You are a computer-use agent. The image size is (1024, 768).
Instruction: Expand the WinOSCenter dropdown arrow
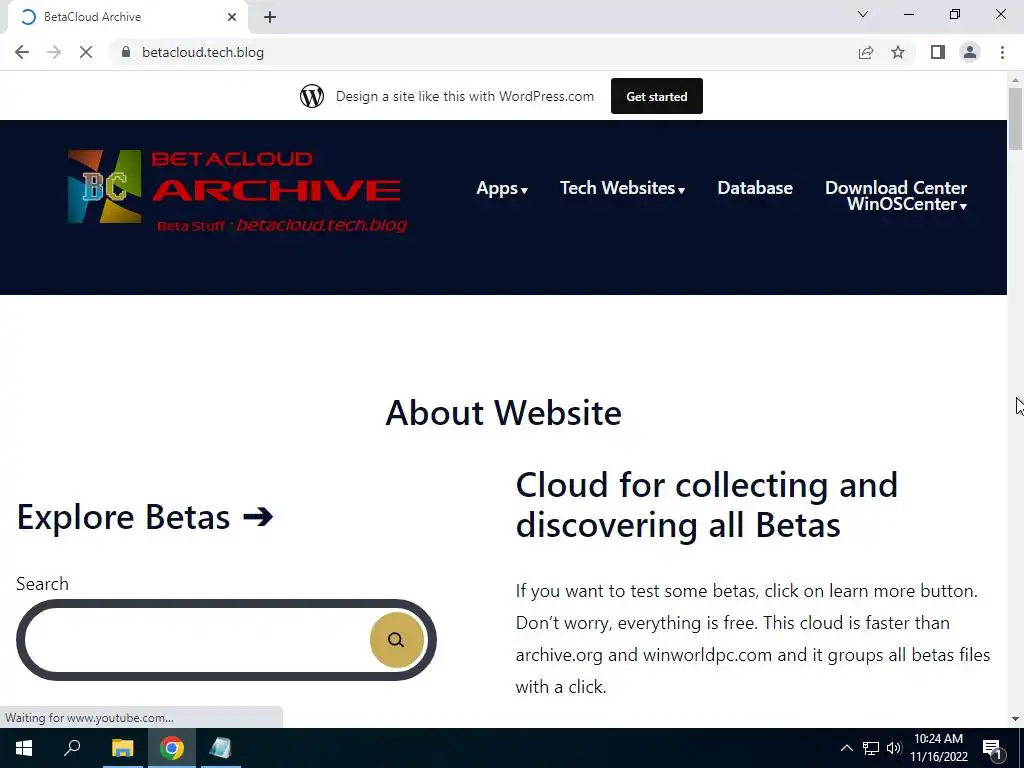click(963, 206)
